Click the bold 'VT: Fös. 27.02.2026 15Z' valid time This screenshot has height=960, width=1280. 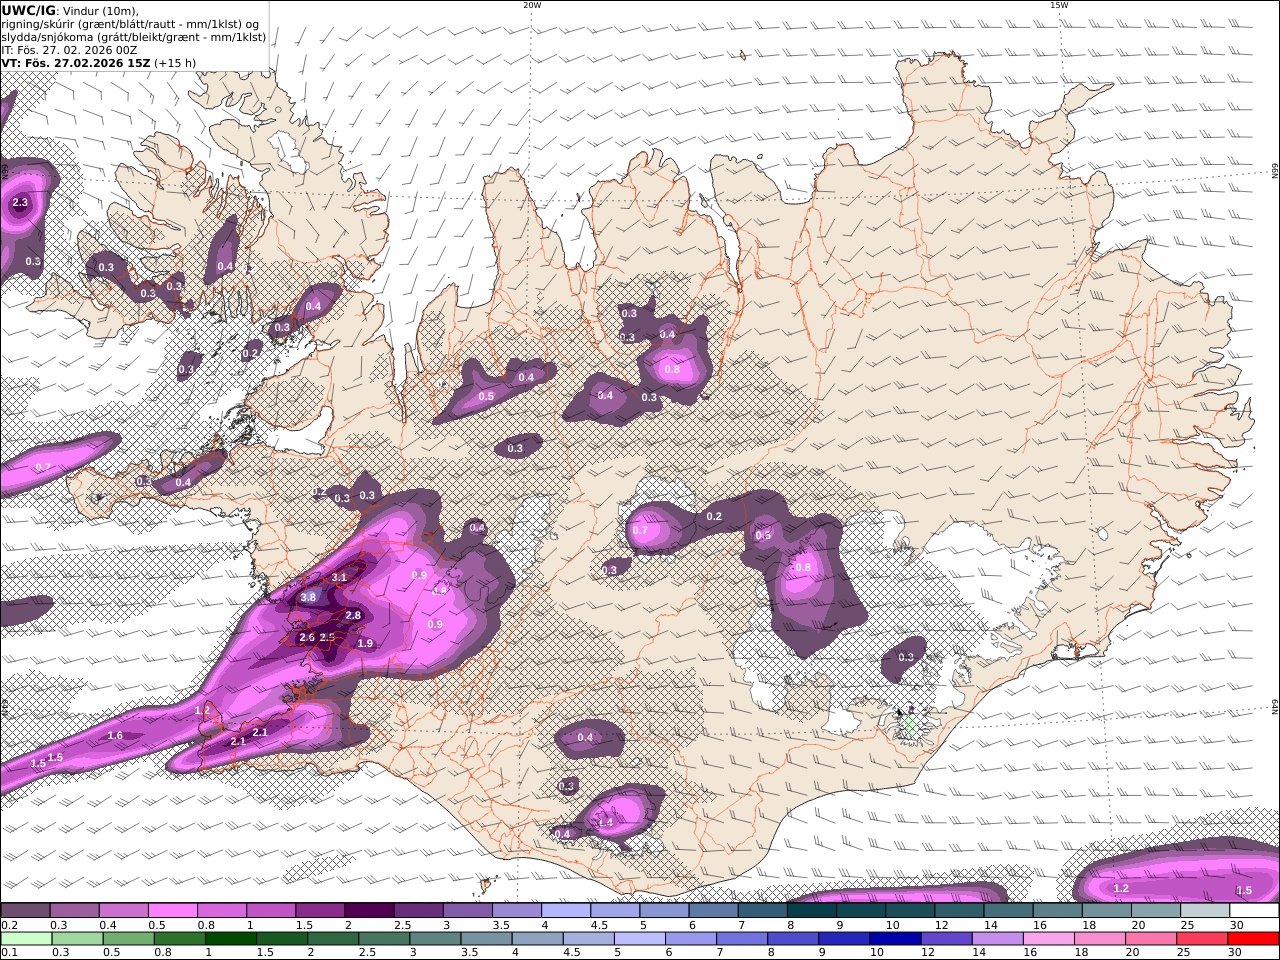76,63
